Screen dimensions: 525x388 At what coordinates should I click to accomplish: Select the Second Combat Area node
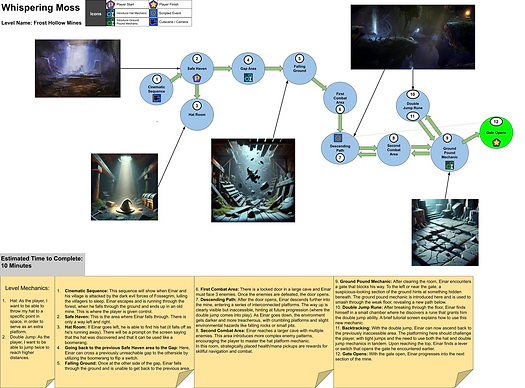point(393,150)
